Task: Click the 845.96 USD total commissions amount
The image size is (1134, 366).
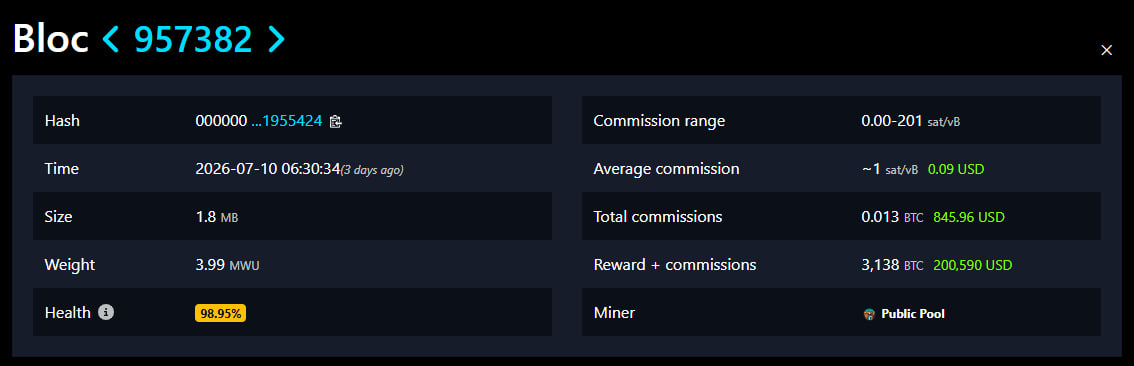Action: (x=969, y=217)
